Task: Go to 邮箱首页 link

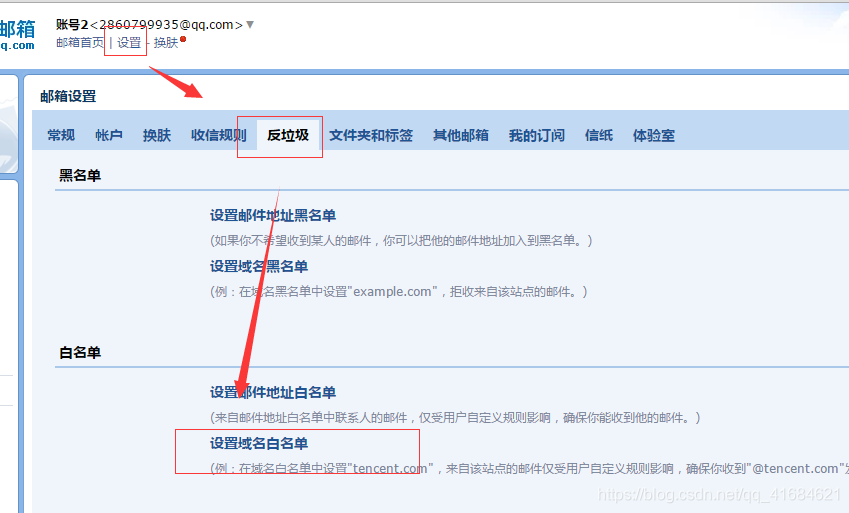Action: click(x=80, y=43)
